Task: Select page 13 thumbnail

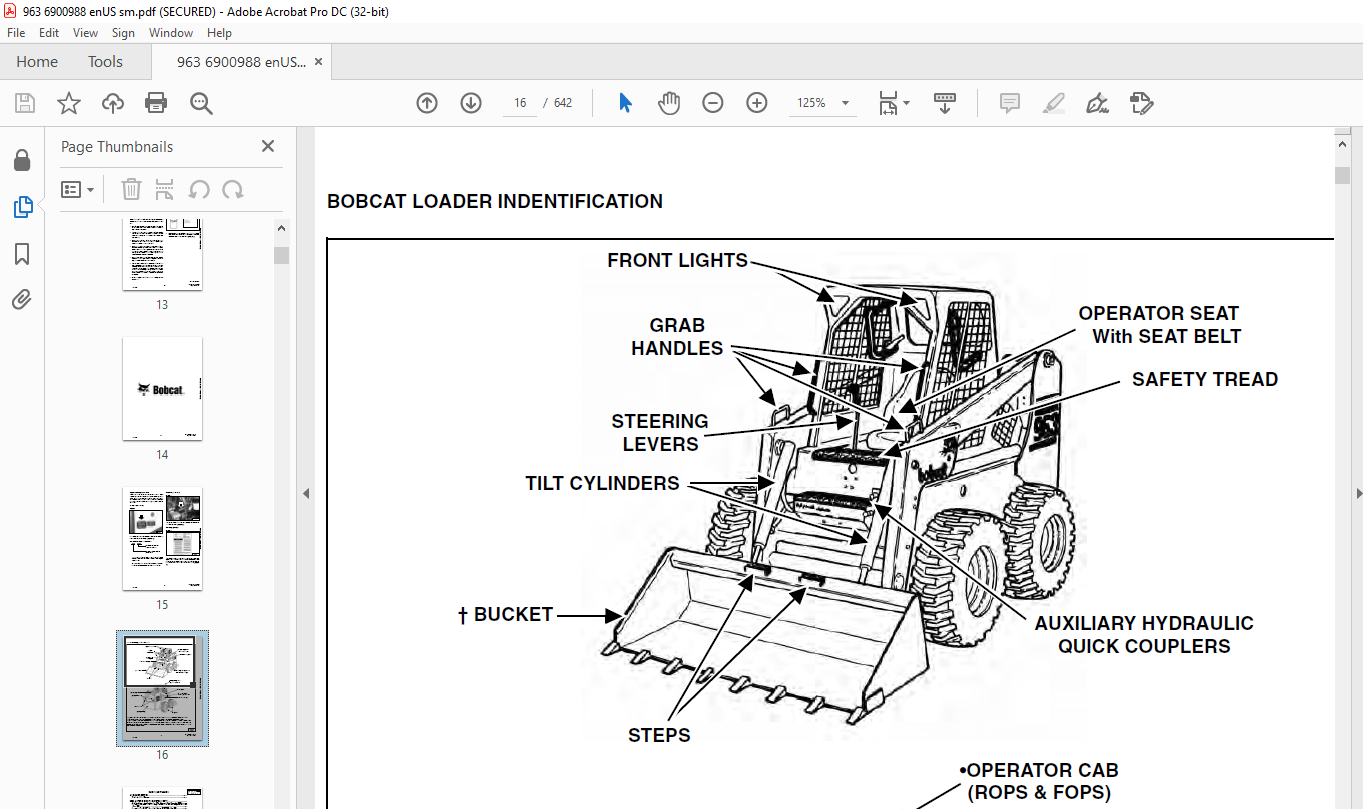Action: click(x=162, y=255)
